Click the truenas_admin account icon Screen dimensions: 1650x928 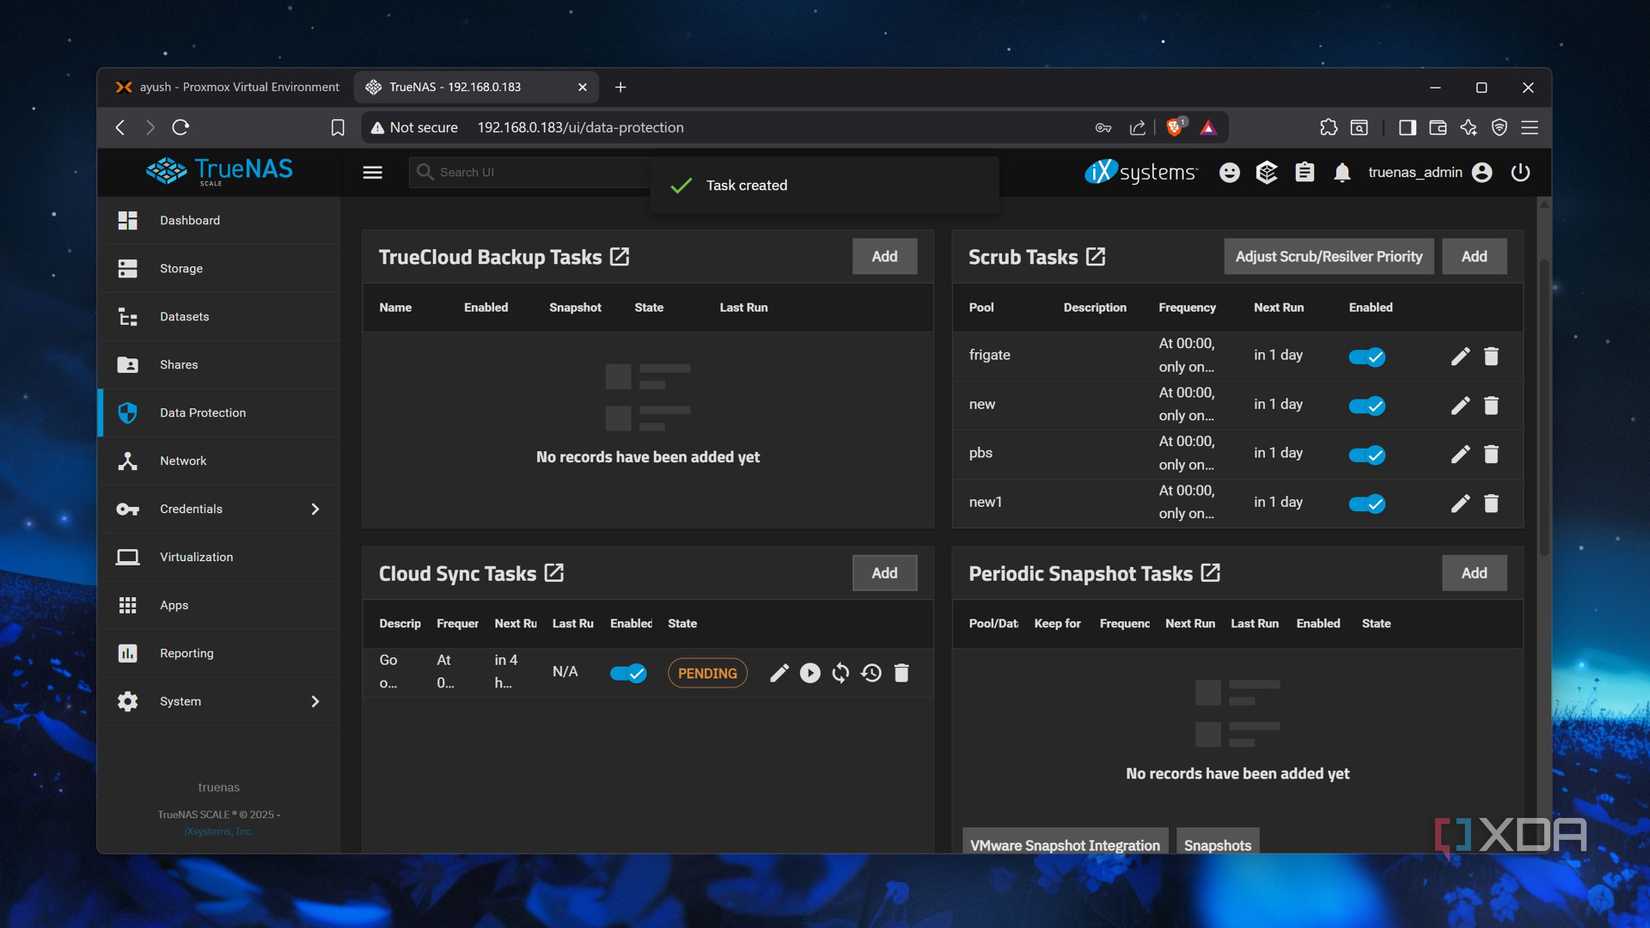(1481, 172)
